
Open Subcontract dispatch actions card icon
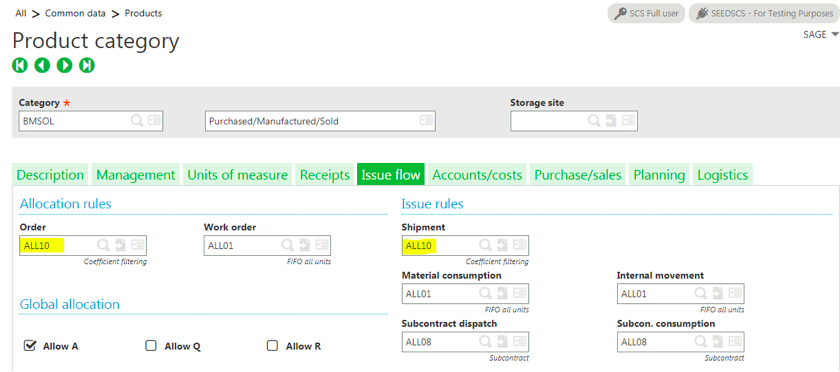[x=520, y=341]
